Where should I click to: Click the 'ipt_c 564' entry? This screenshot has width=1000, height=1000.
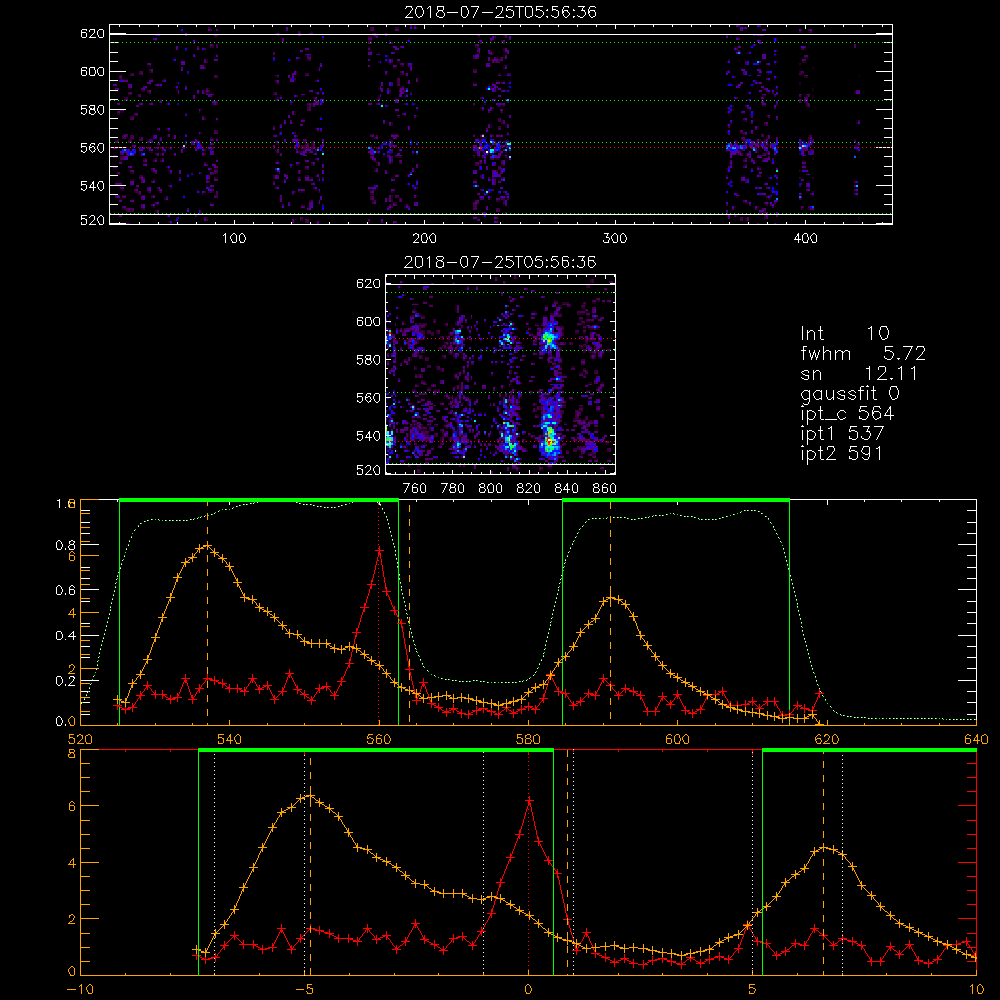tap(847, 414)
